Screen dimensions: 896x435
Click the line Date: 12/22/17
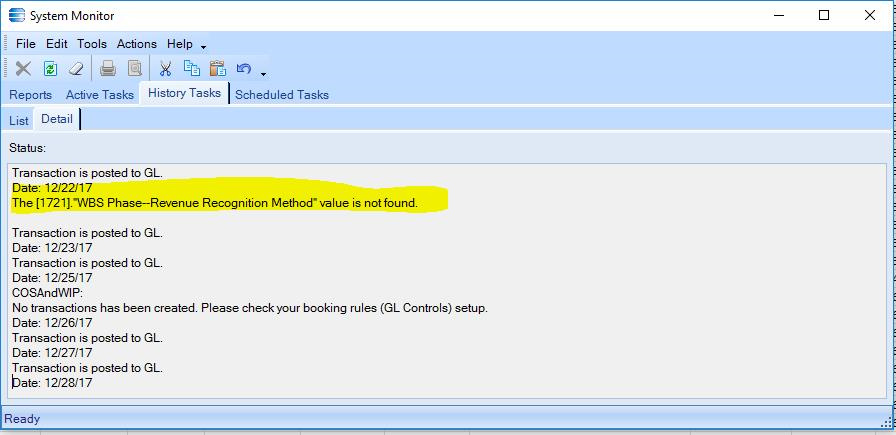pyautogui.click(x=52, y=187)
